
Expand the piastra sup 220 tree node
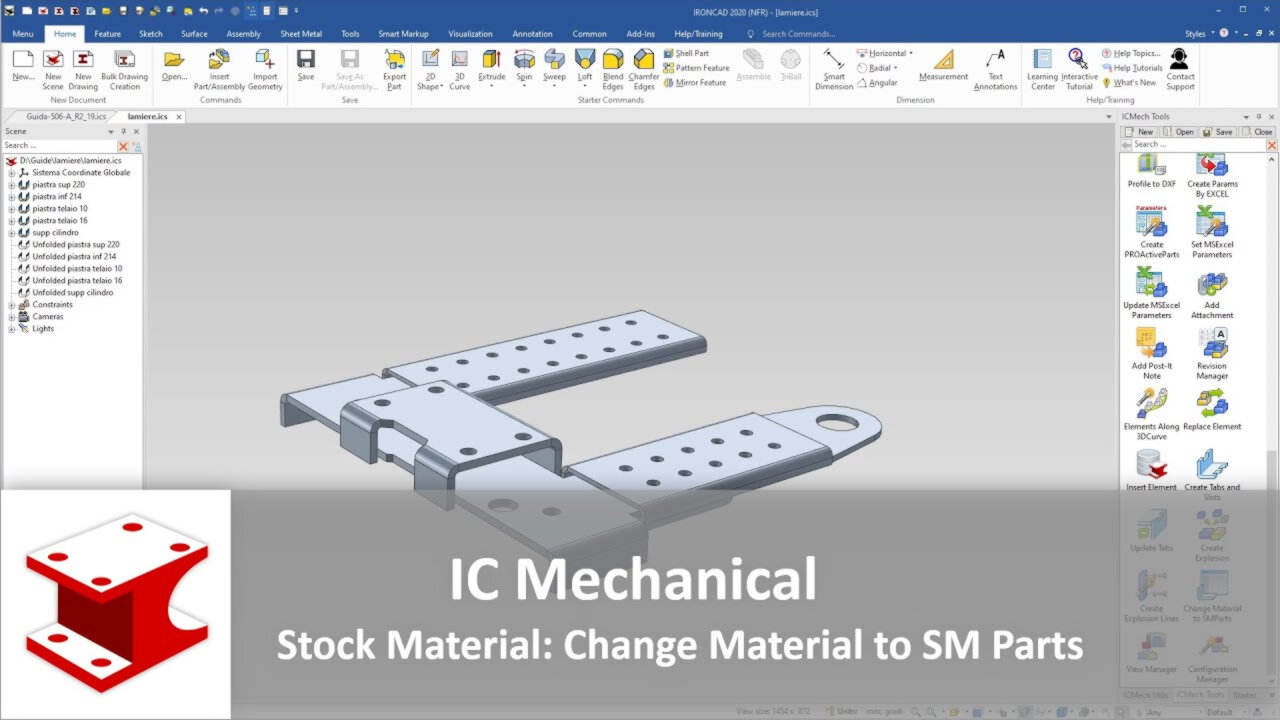pos(10,184)
